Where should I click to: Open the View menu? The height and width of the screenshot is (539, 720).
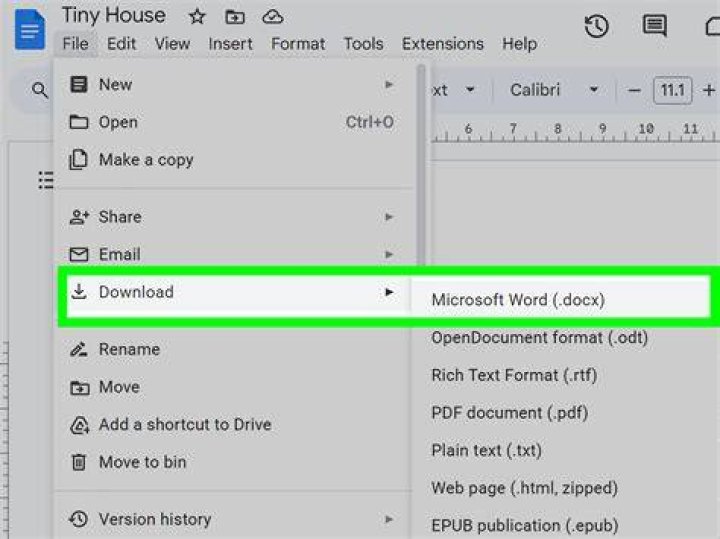pos(172,44)
